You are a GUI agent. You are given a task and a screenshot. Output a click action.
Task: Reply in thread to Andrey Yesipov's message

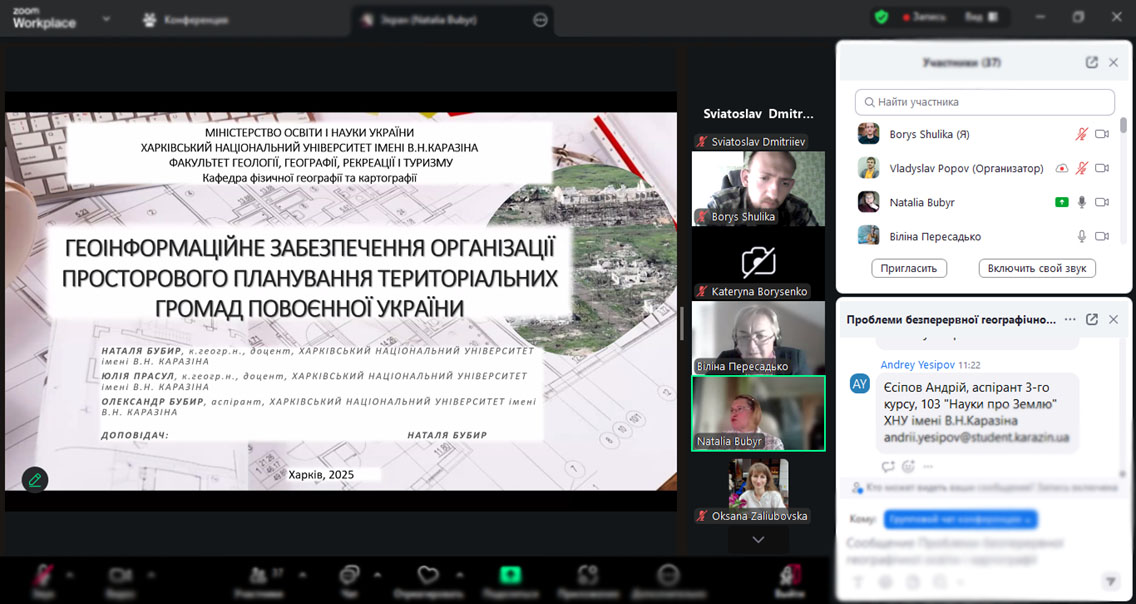888,466
